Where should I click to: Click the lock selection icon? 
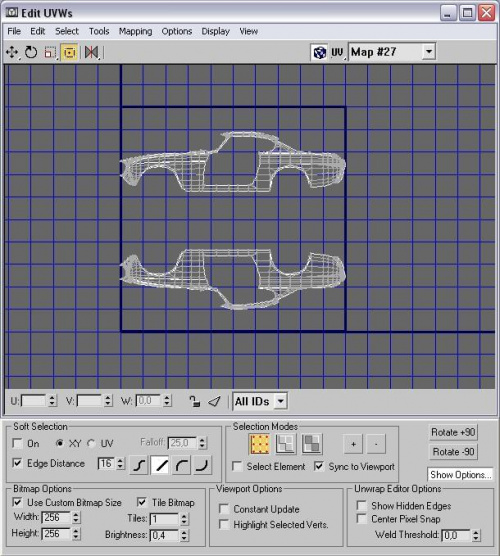(x=194, y=401)
